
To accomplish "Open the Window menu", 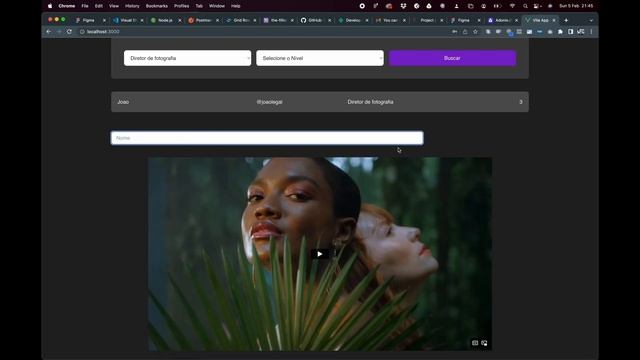I will click(217, 6).
